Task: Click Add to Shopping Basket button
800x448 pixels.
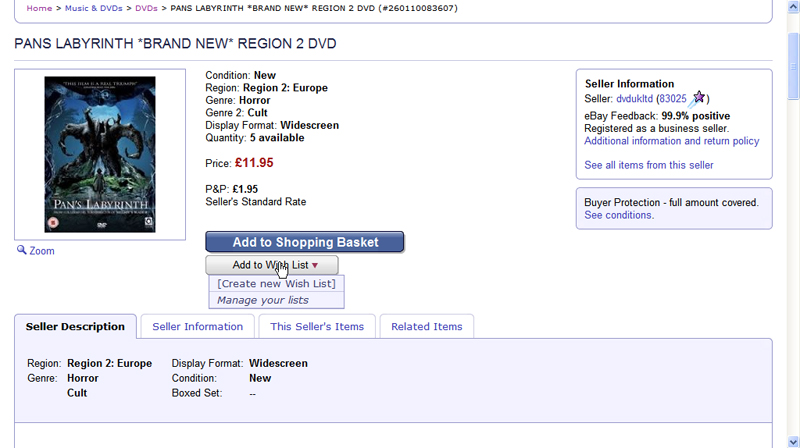Action: 305,242
